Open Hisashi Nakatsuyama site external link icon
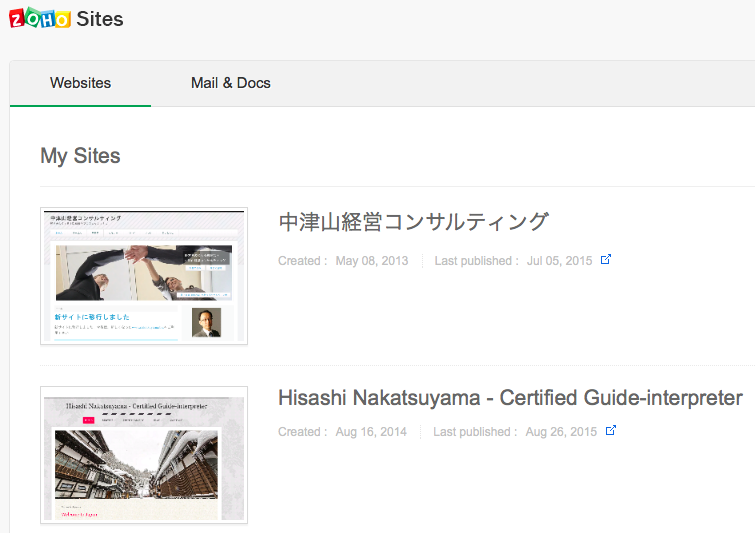The height and width of the screenshot is (533, 755). click(610, 431)
